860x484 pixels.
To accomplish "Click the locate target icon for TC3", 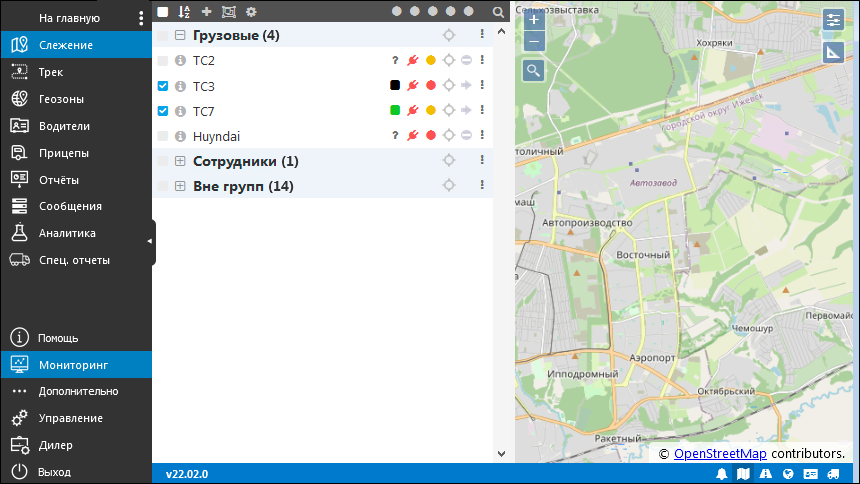I will 449,86.
